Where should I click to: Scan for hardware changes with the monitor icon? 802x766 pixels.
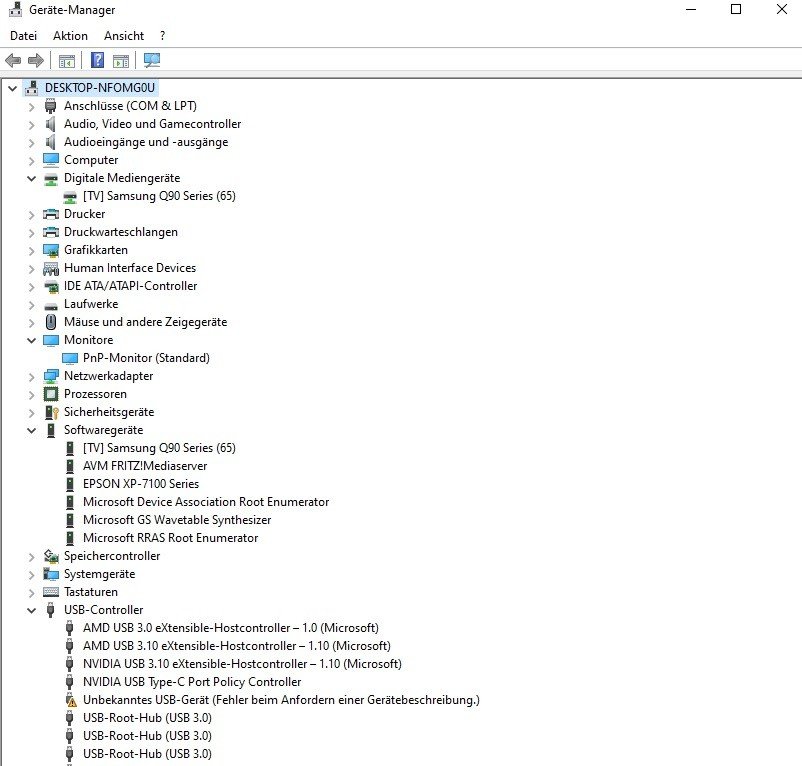pyautogui.click(x=152, y=60)
